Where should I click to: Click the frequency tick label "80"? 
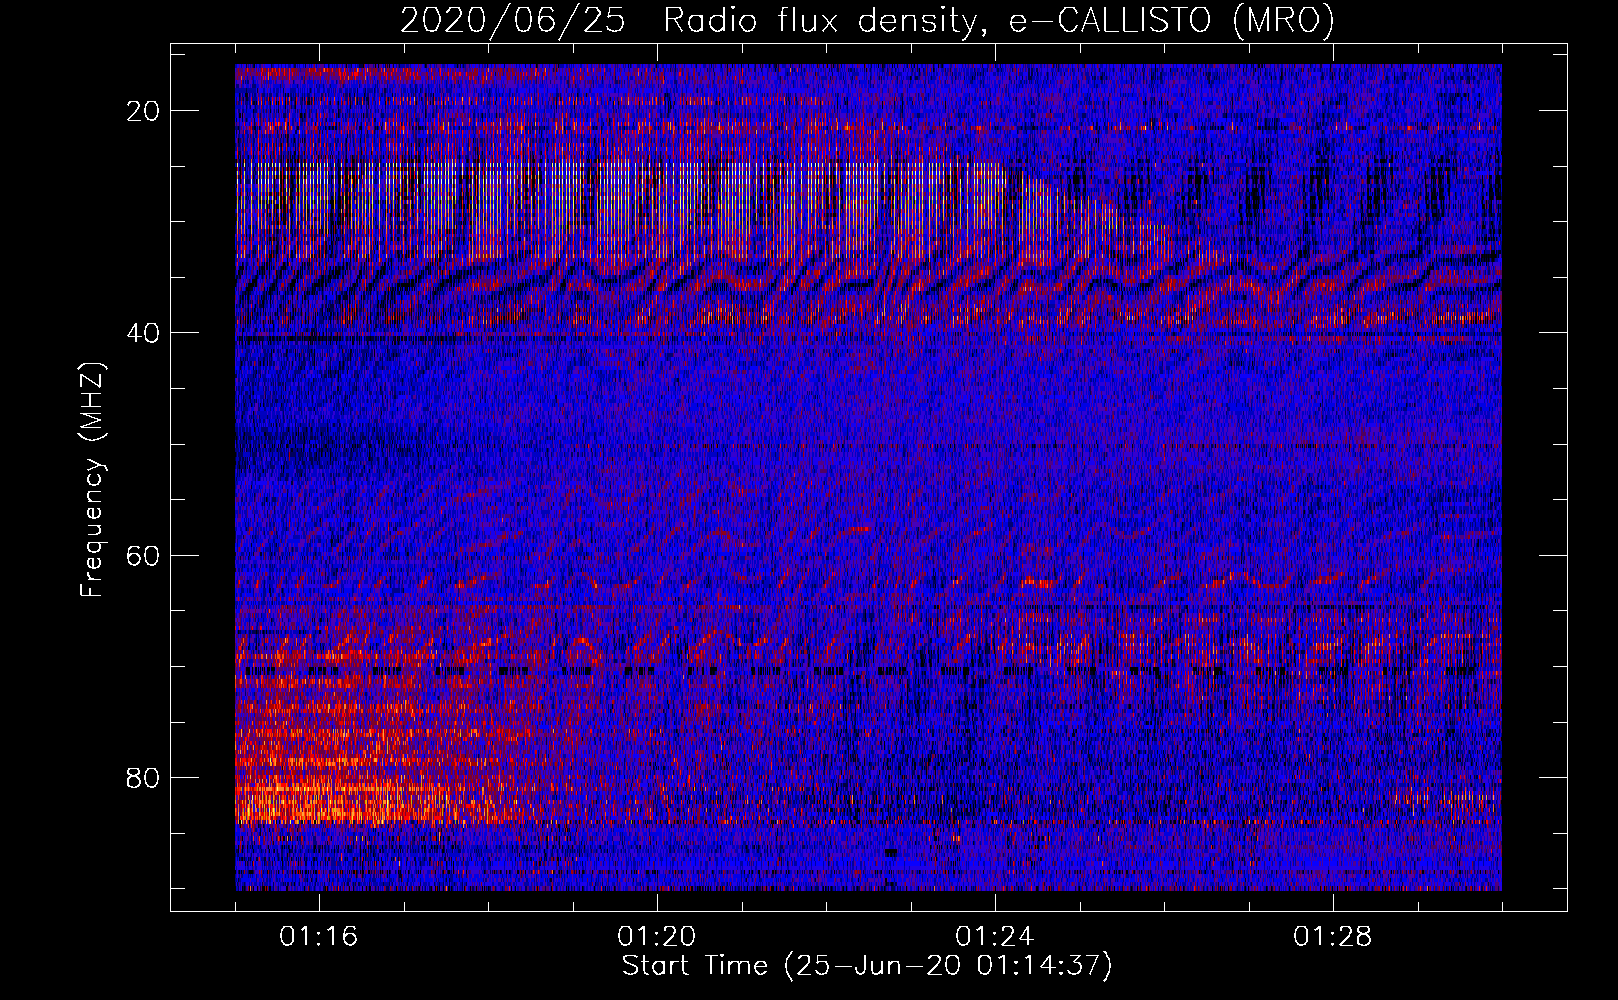pyautogui.click(x=144, y=777)
